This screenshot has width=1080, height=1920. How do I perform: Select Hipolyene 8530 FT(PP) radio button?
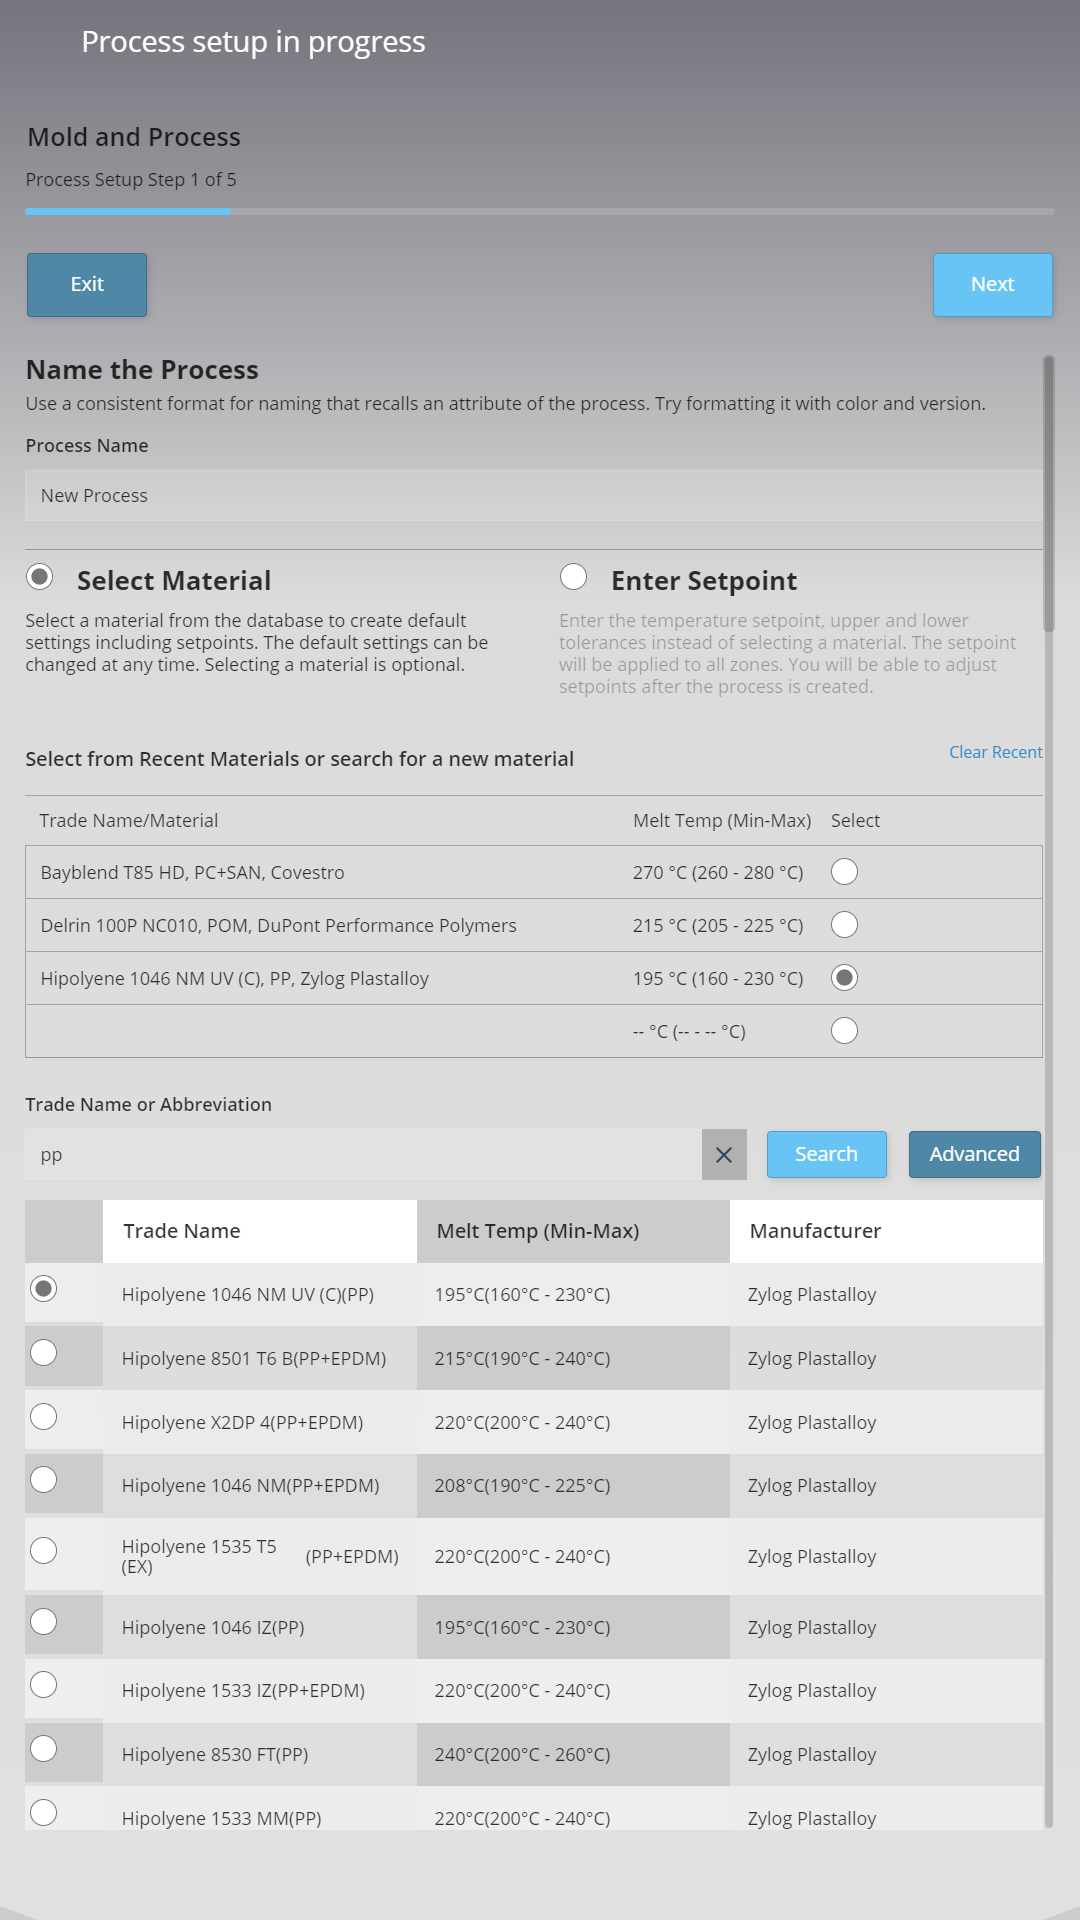pyautogui.click(x=44, y=1749)
